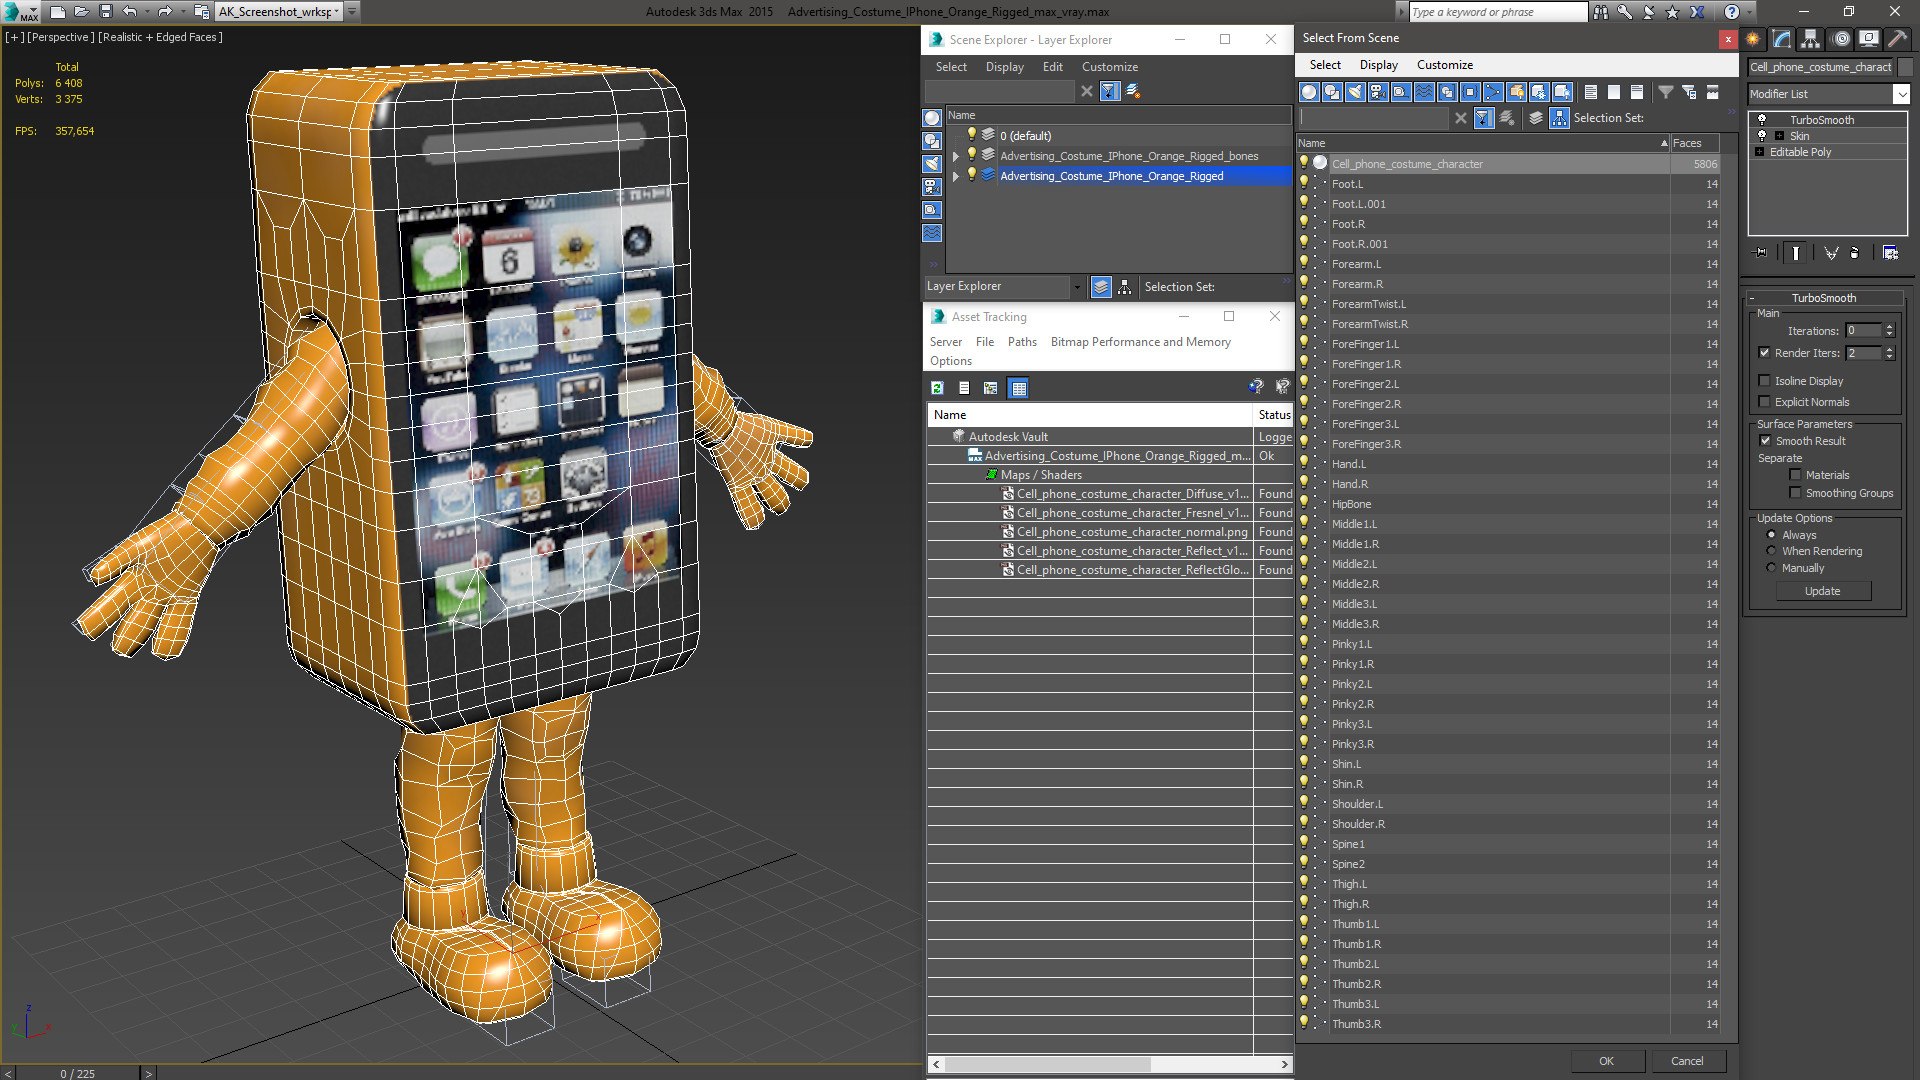Open Select menu in Scene Explorer
The width and height of the screenshot is (1920, 1080).
951,67
